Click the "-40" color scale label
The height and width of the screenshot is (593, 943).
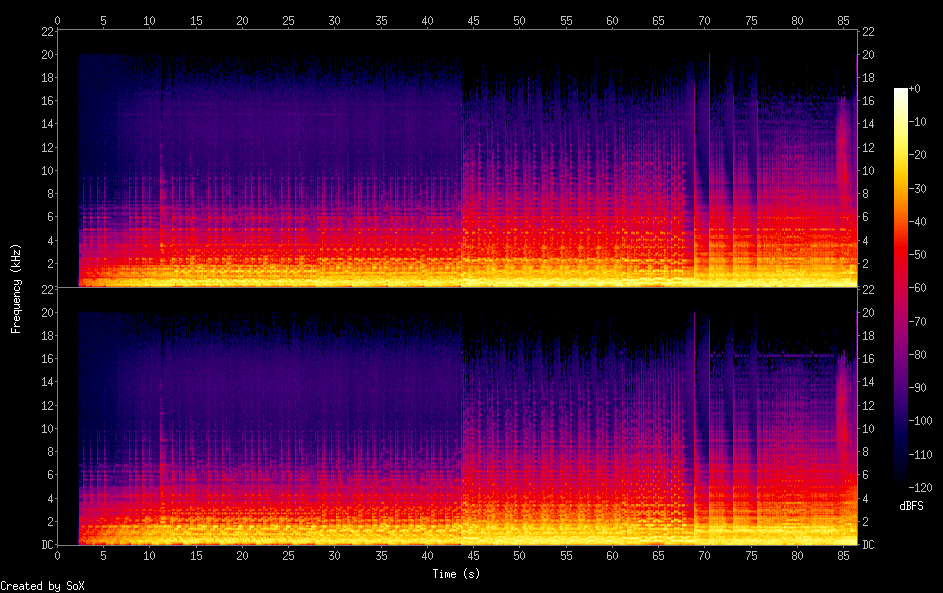[917, 221]
